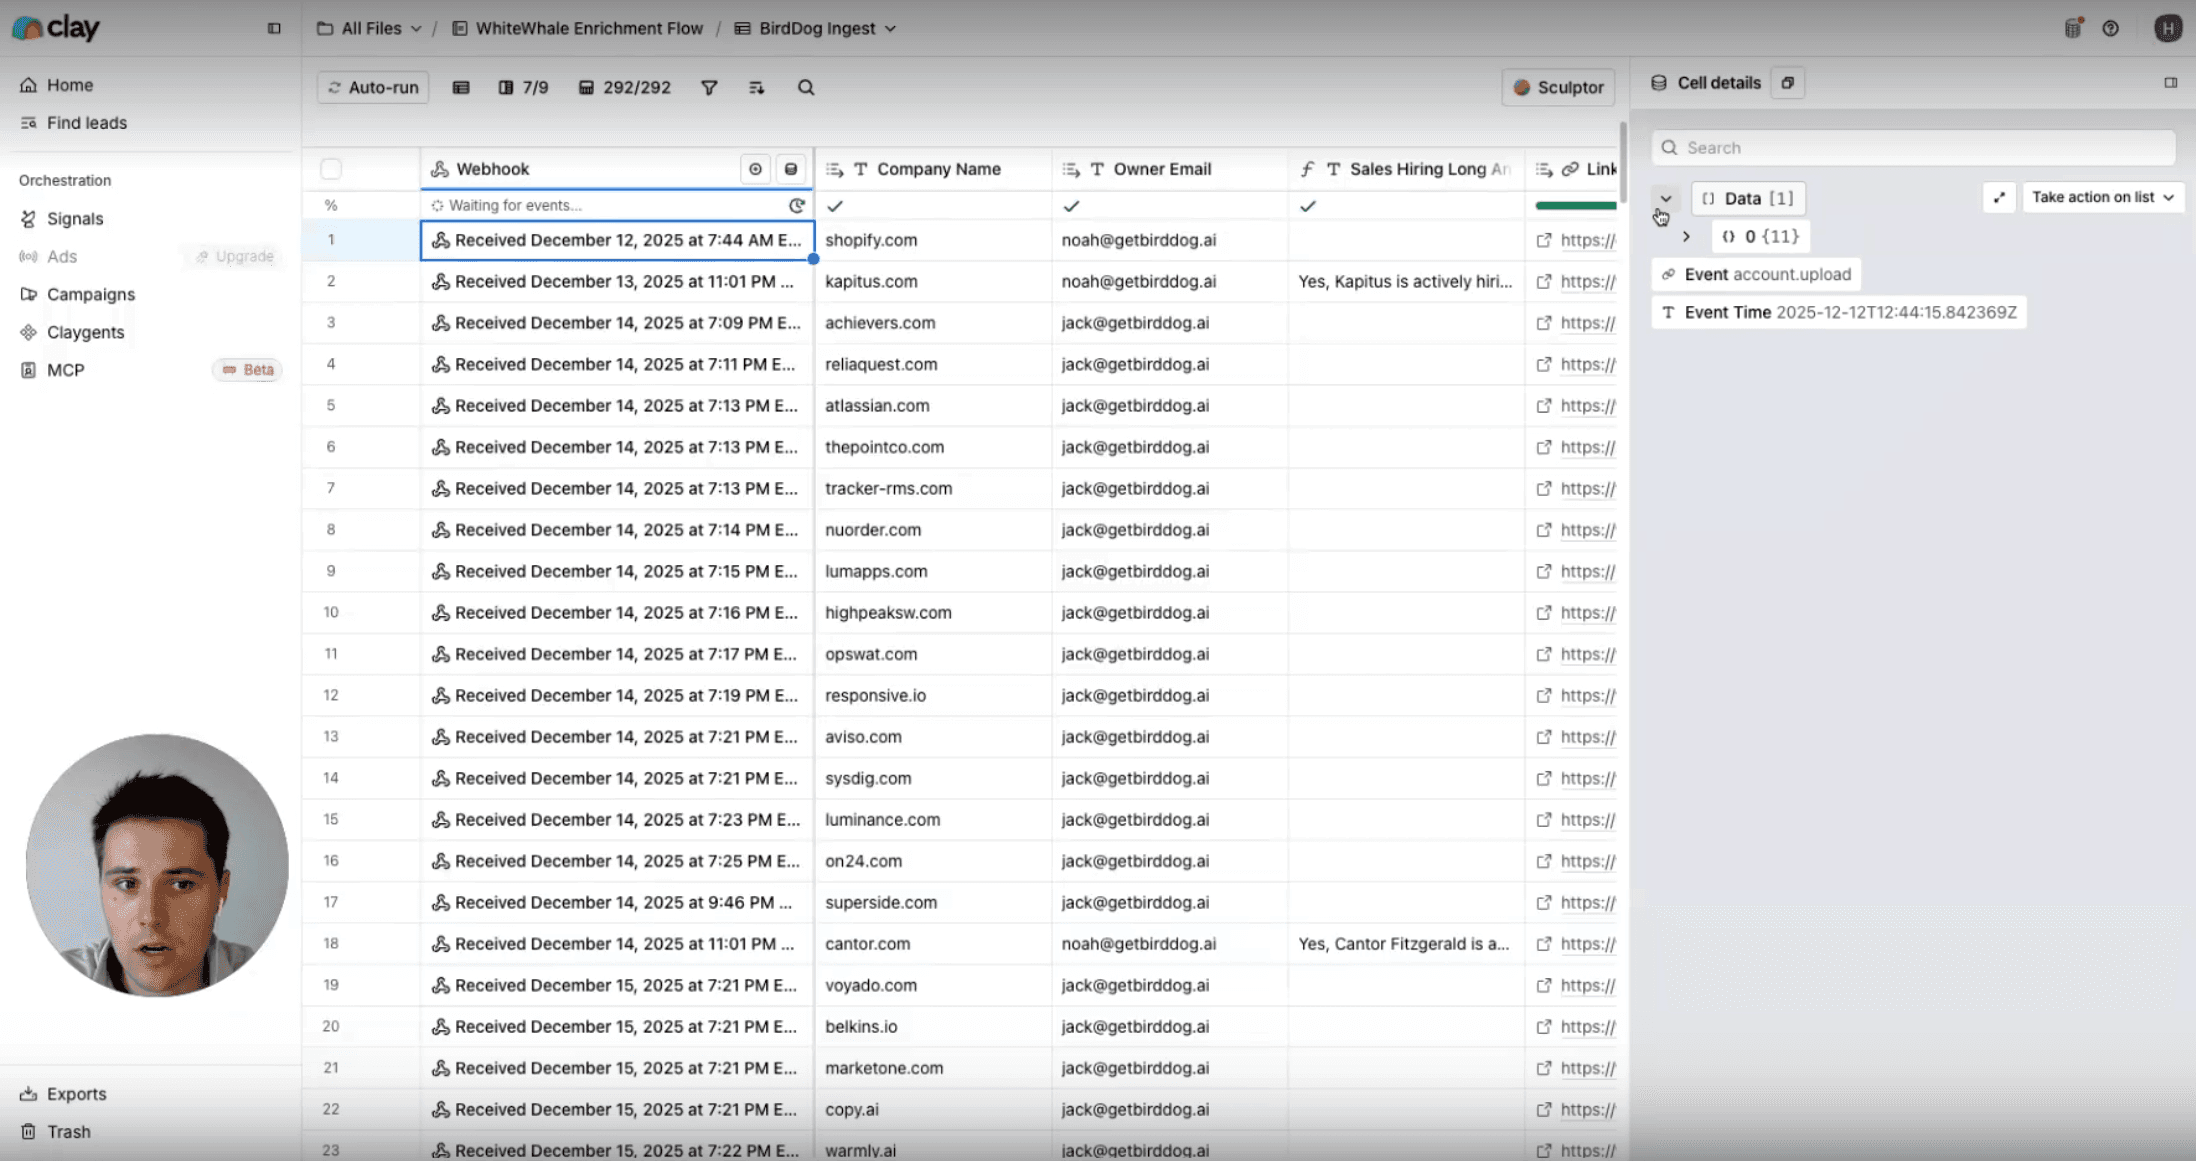Image resolution: width=2196 pixels, height=1161 pixels.
Task: Select the shopify.com company cell
Action: [x=933, y=241]
